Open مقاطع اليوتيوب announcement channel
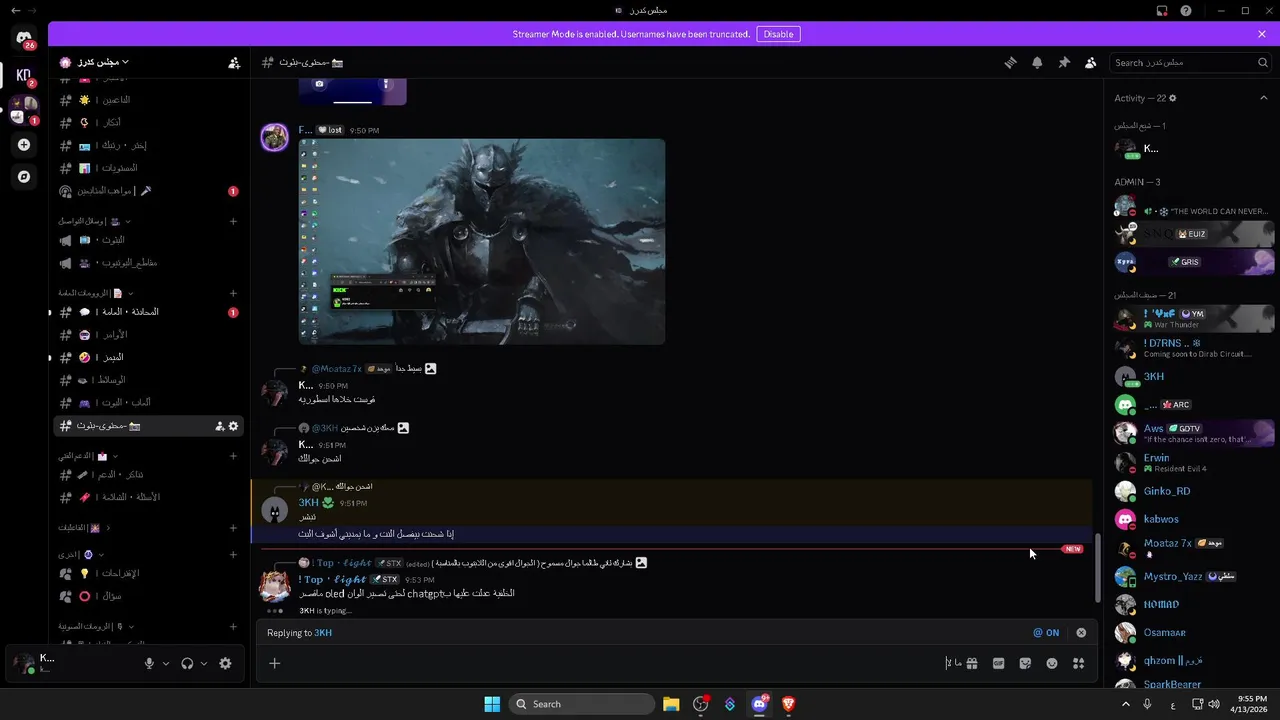 (147, 263)
